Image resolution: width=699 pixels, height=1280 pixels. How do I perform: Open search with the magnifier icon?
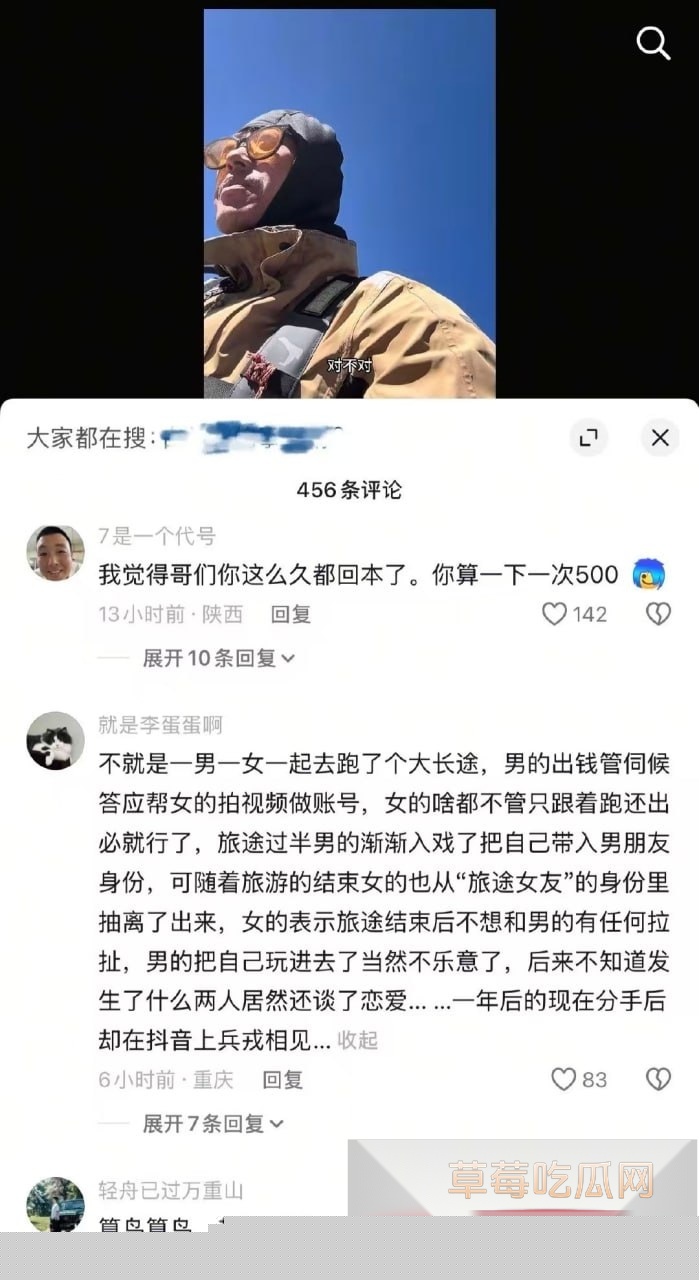point(653,43)
